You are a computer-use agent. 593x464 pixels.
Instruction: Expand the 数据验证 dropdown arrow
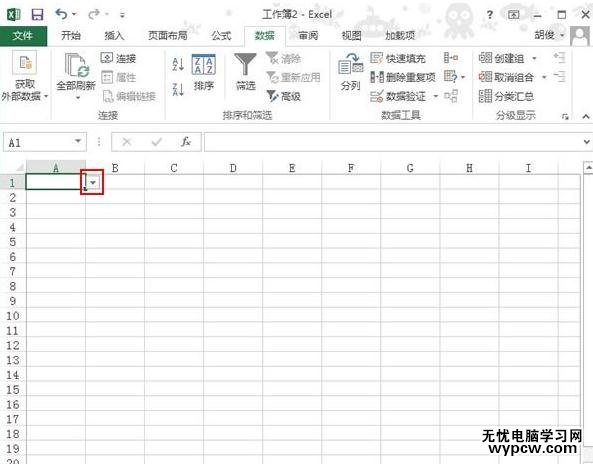point(435,96)
